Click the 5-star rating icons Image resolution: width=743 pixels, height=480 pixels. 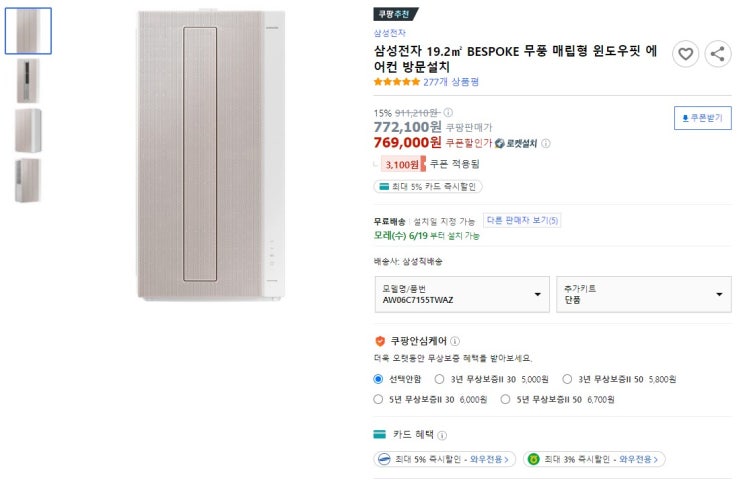pos(396,82)
